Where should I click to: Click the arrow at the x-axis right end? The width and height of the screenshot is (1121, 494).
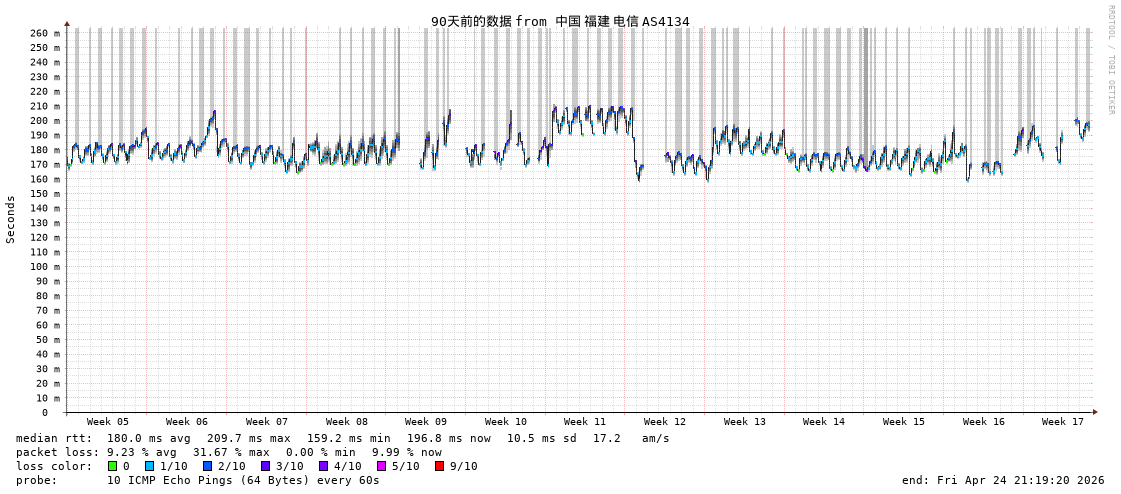1095,412
